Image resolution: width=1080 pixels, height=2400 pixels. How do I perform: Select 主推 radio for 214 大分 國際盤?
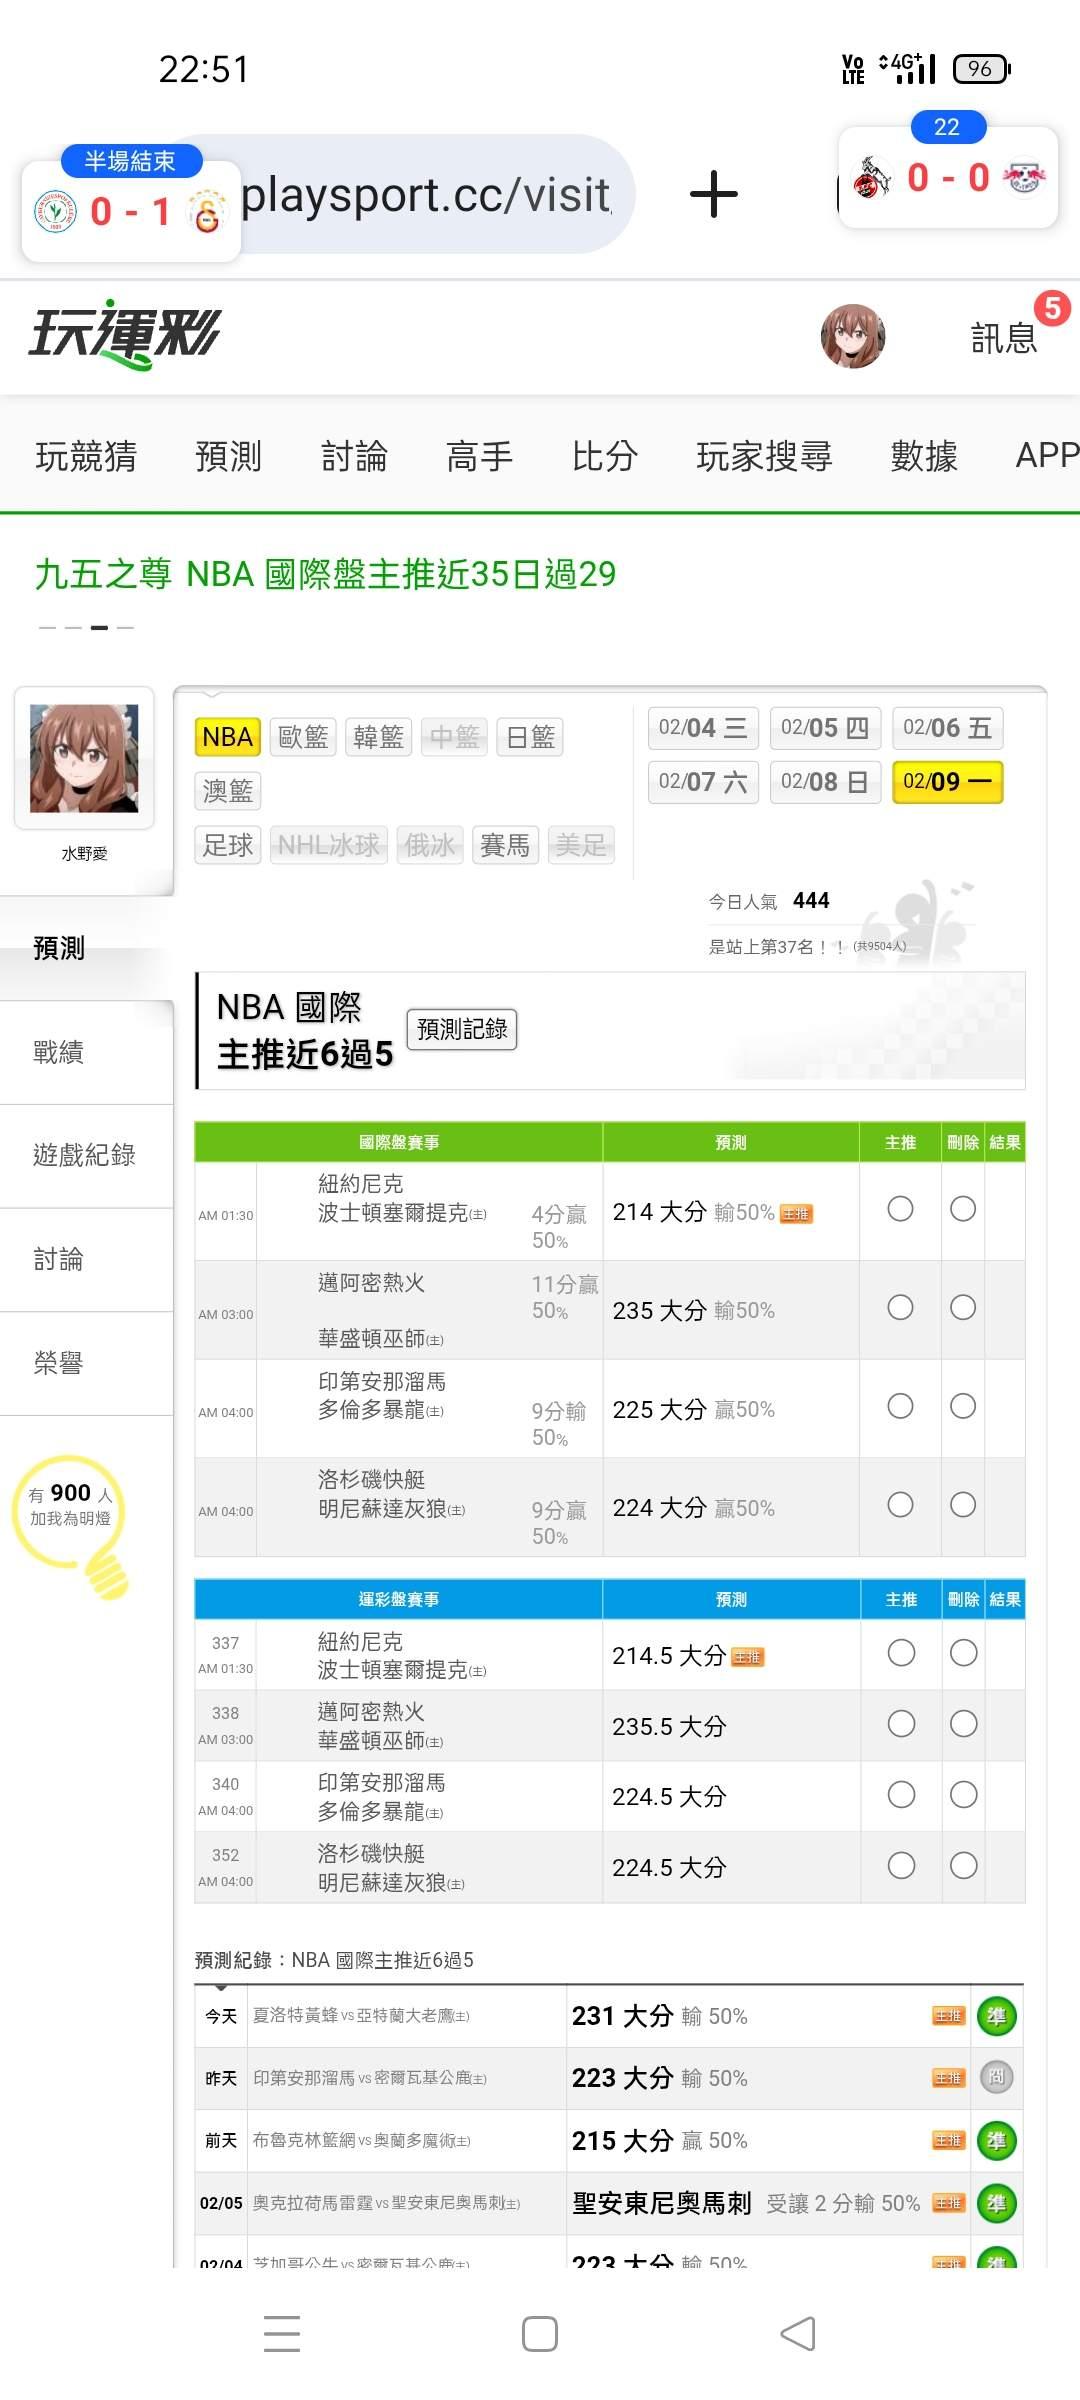click(x=900, y=1209)
